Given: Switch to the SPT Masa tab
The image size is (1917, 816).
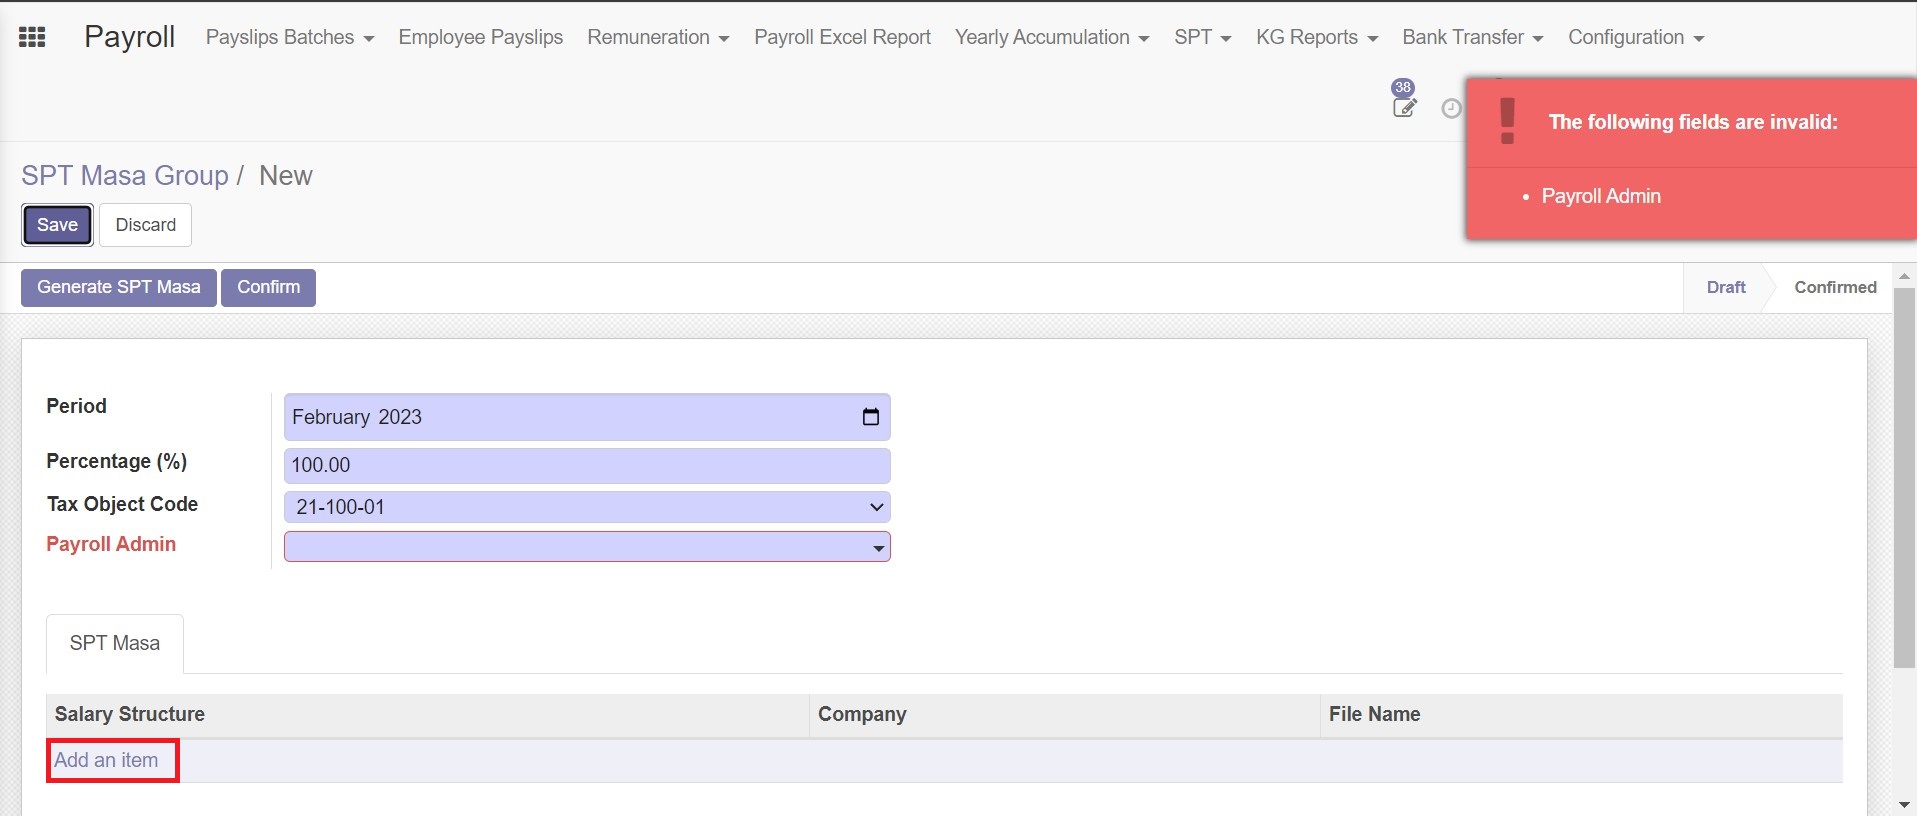Looking at the screenshot, I should pos(115,643).
